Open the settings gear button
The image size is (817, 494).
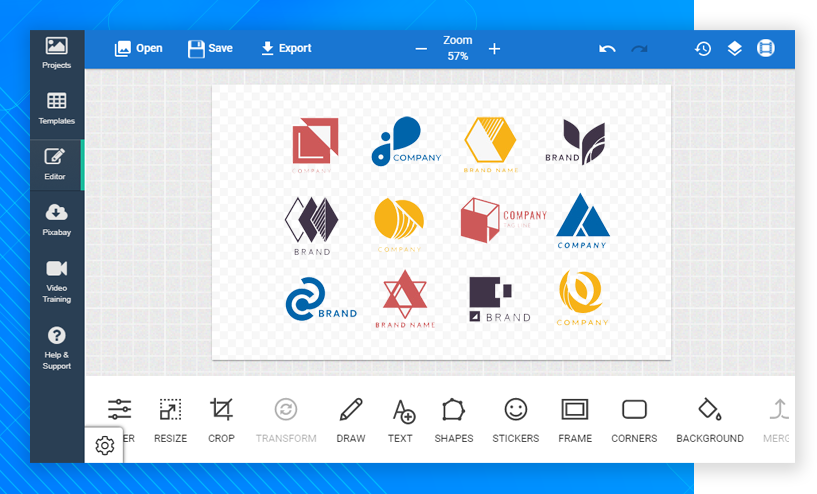105,446
